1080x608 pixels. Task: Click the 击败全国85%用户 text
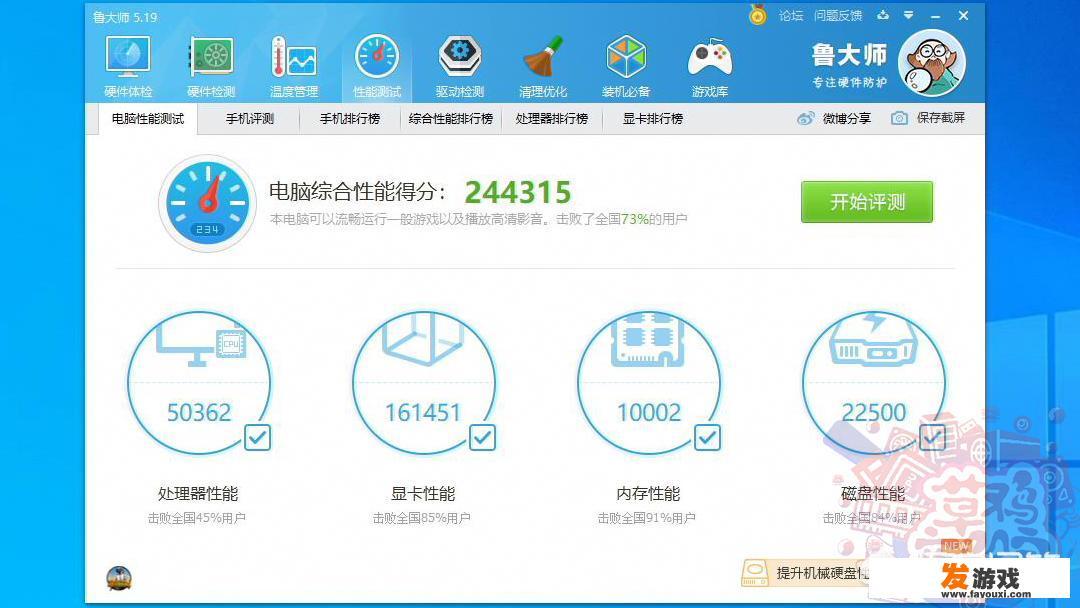(422, 518)
